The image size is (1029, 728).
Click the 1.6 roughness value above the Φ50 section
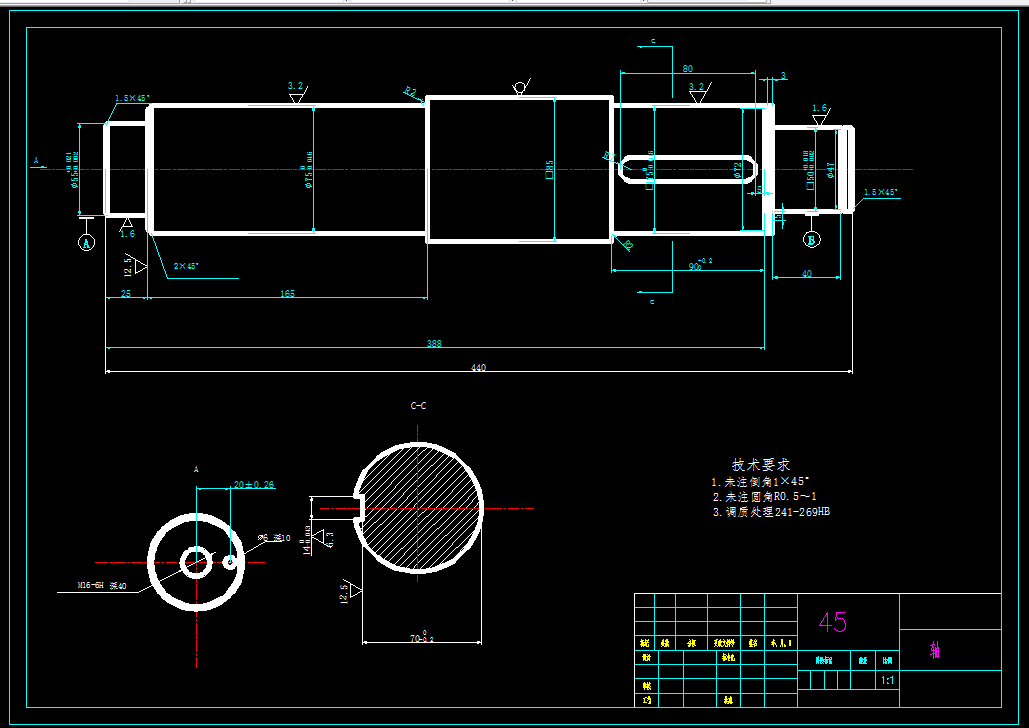pyautogui.click(x=819, y=108)
